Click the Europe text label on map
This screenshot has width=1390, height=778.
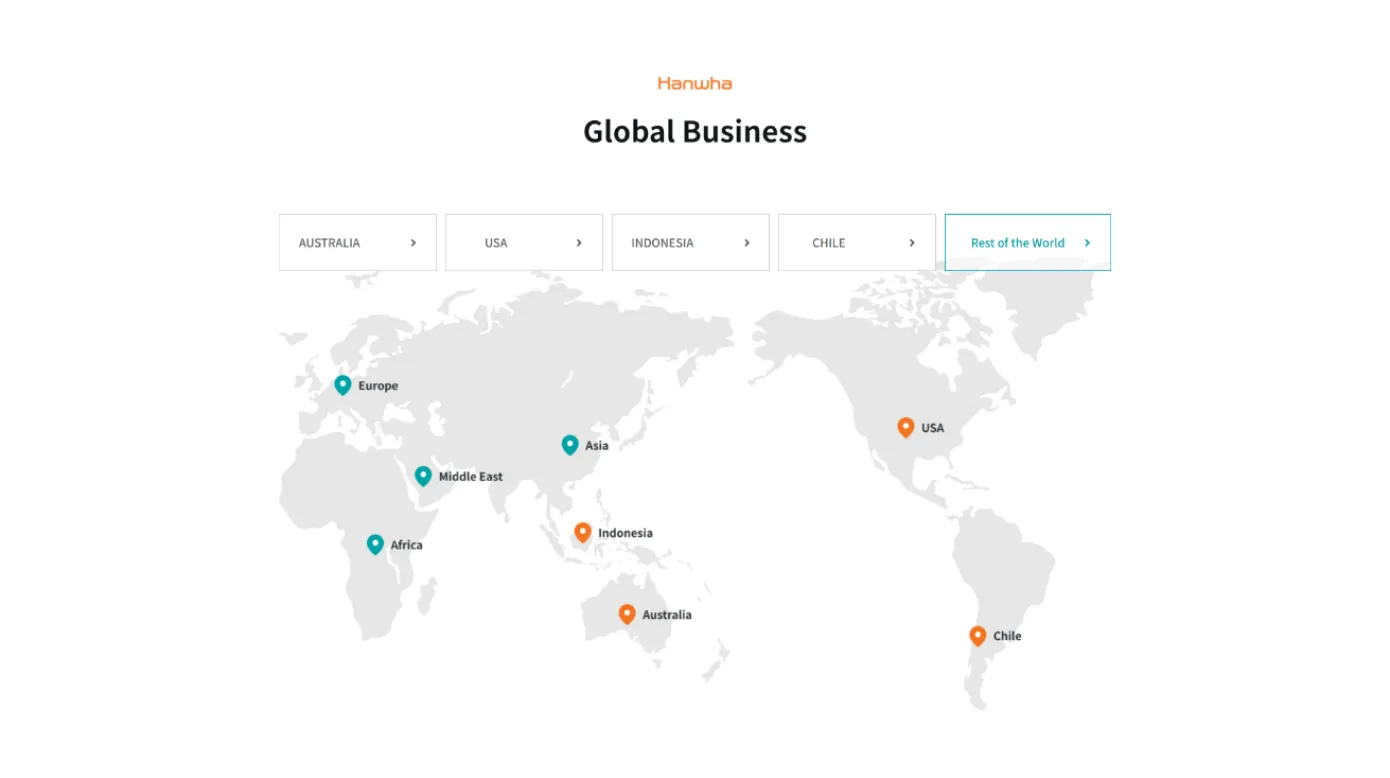click(378, 386)
